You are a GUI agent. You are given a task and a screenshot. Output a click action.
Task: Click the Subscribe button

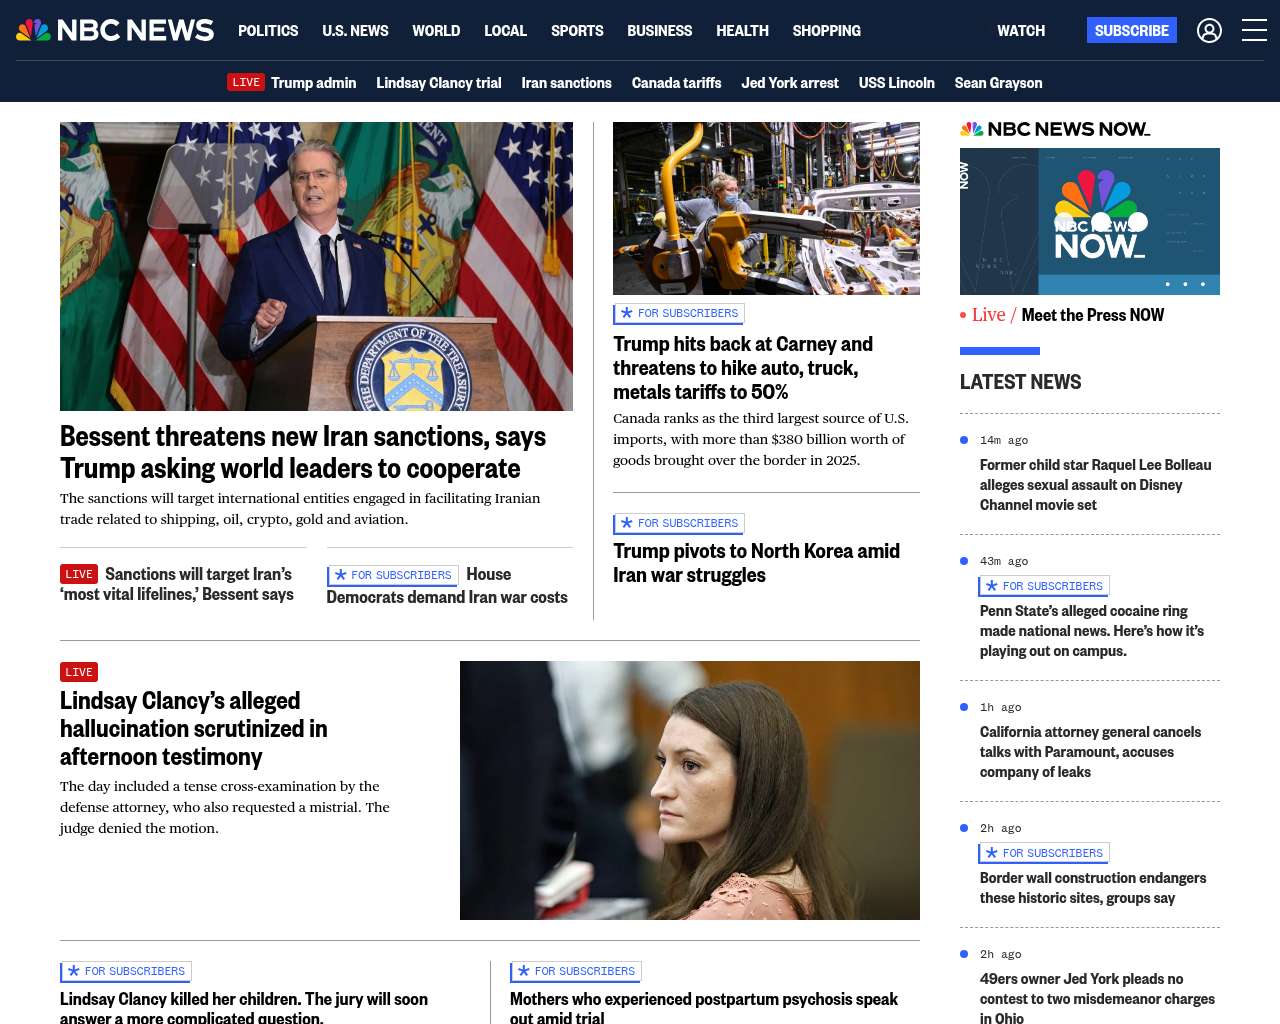tap(1132, 31)
